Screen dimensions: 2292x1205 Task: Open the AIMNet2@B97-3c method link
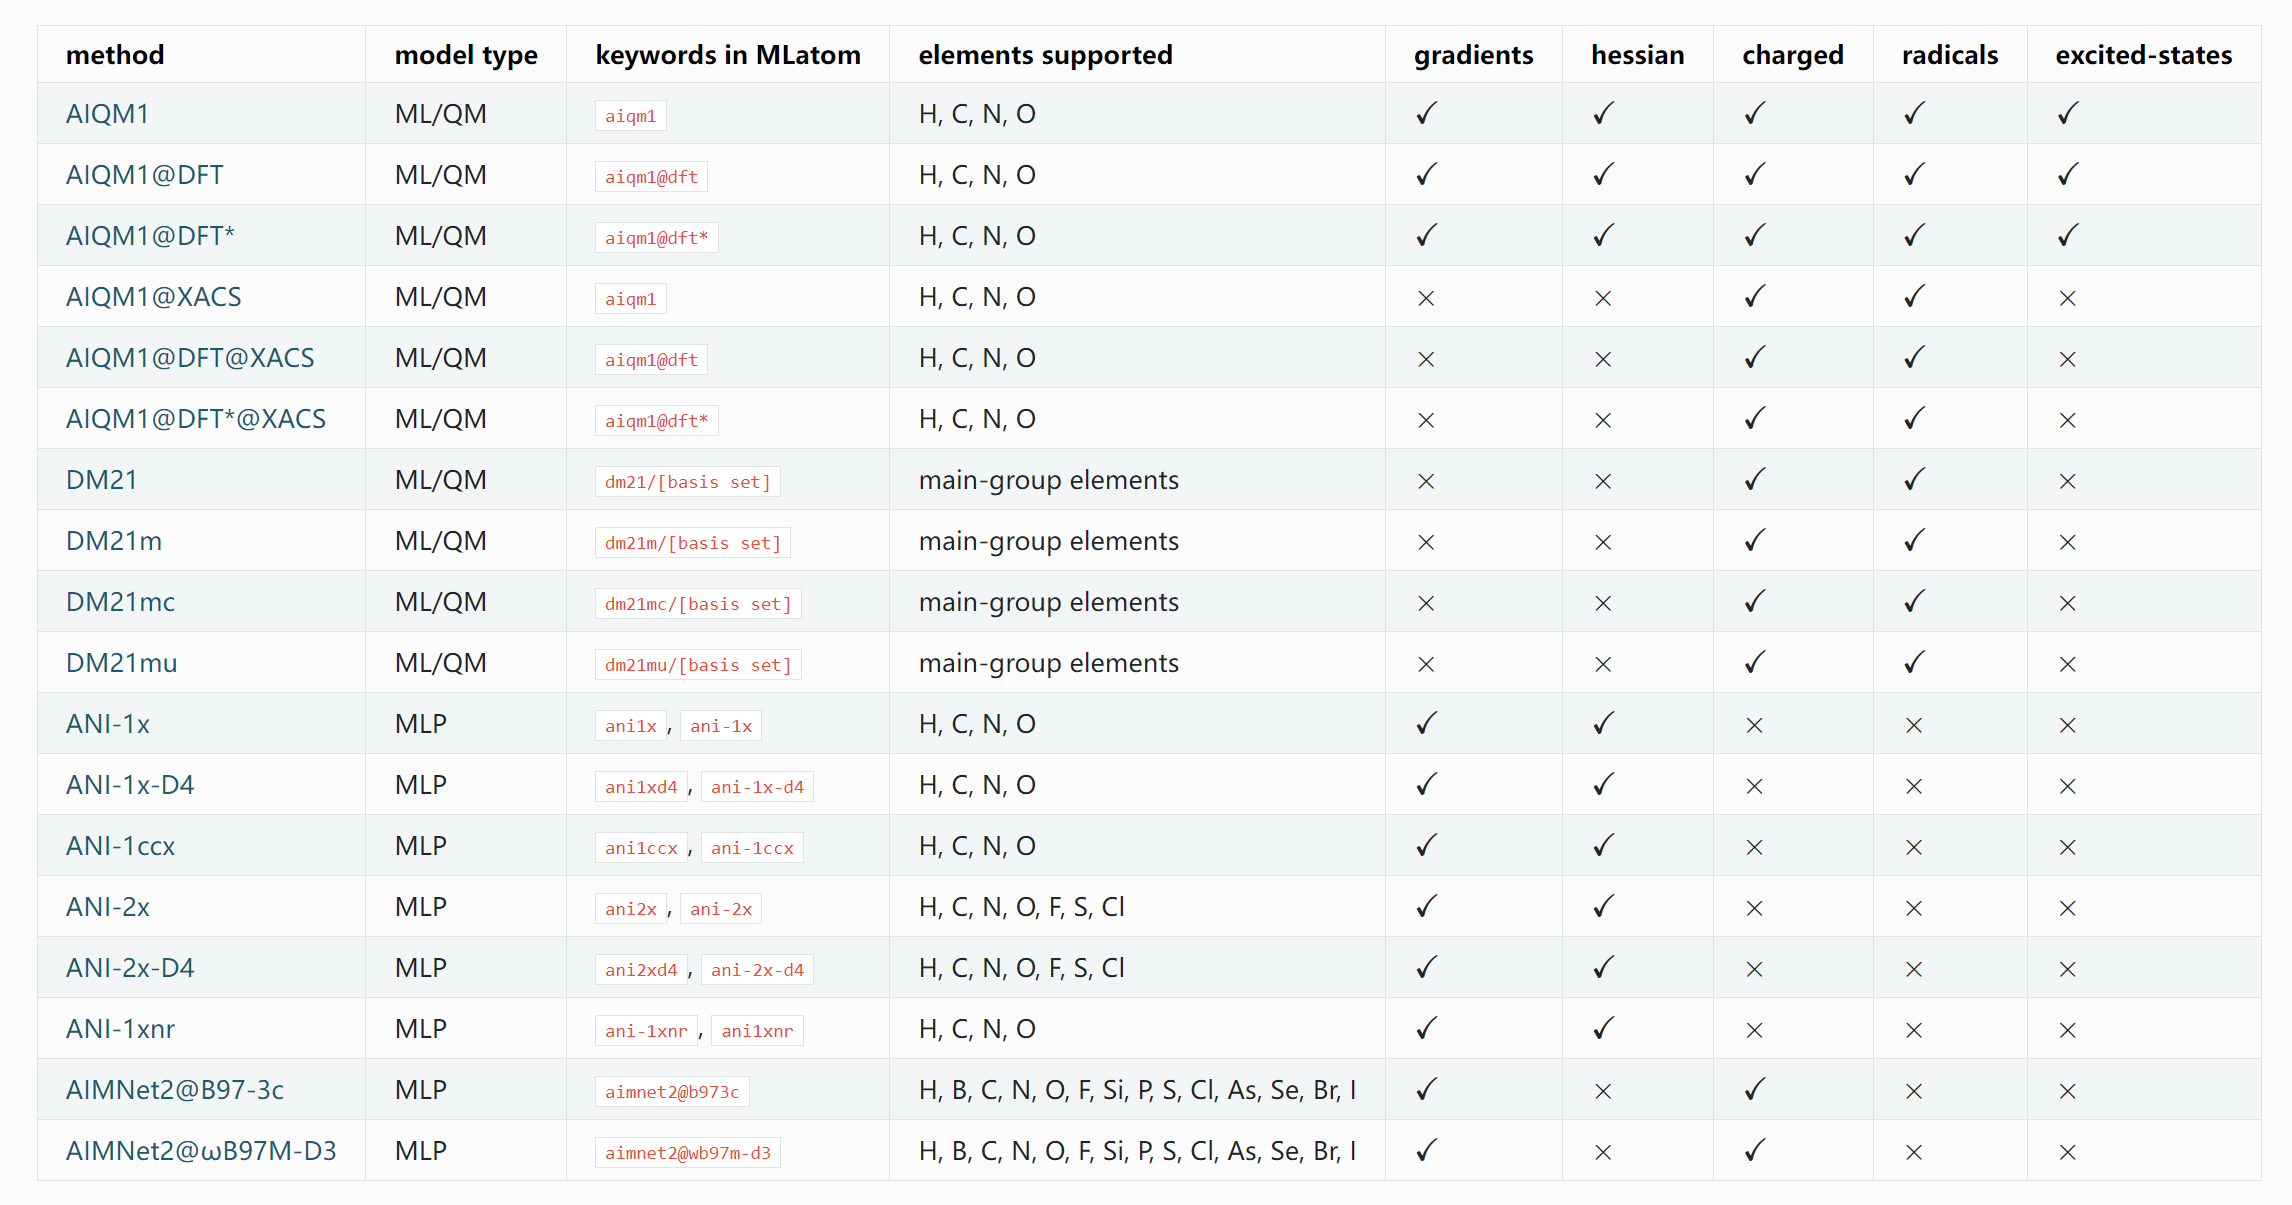point(175,1090)
